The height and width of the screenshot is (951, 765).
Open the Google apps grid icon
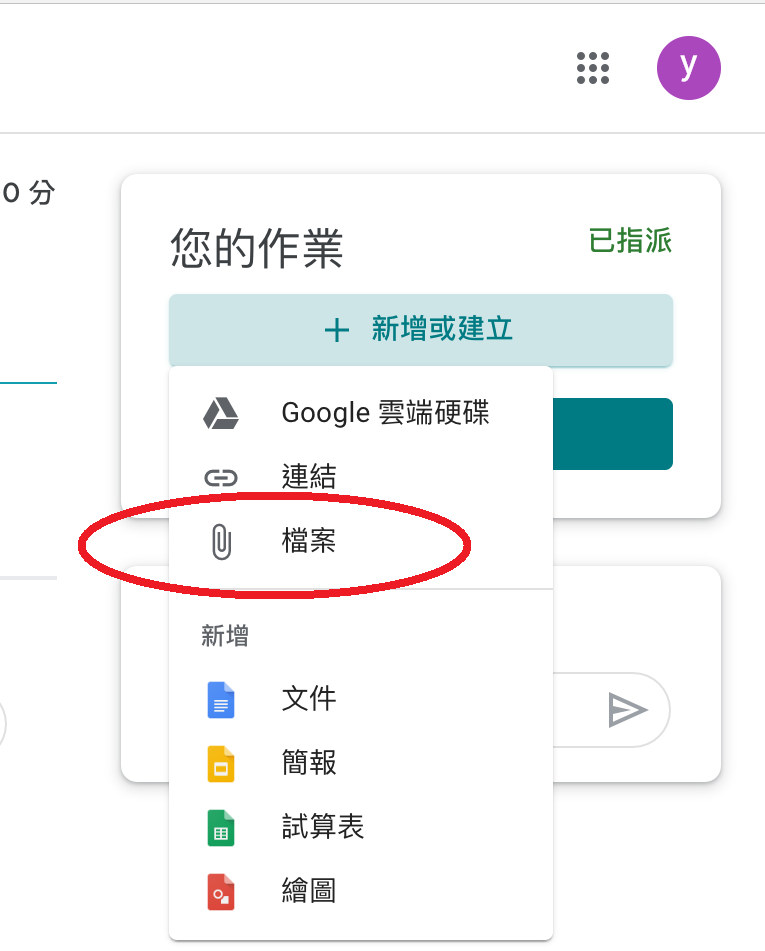point(593,67)
